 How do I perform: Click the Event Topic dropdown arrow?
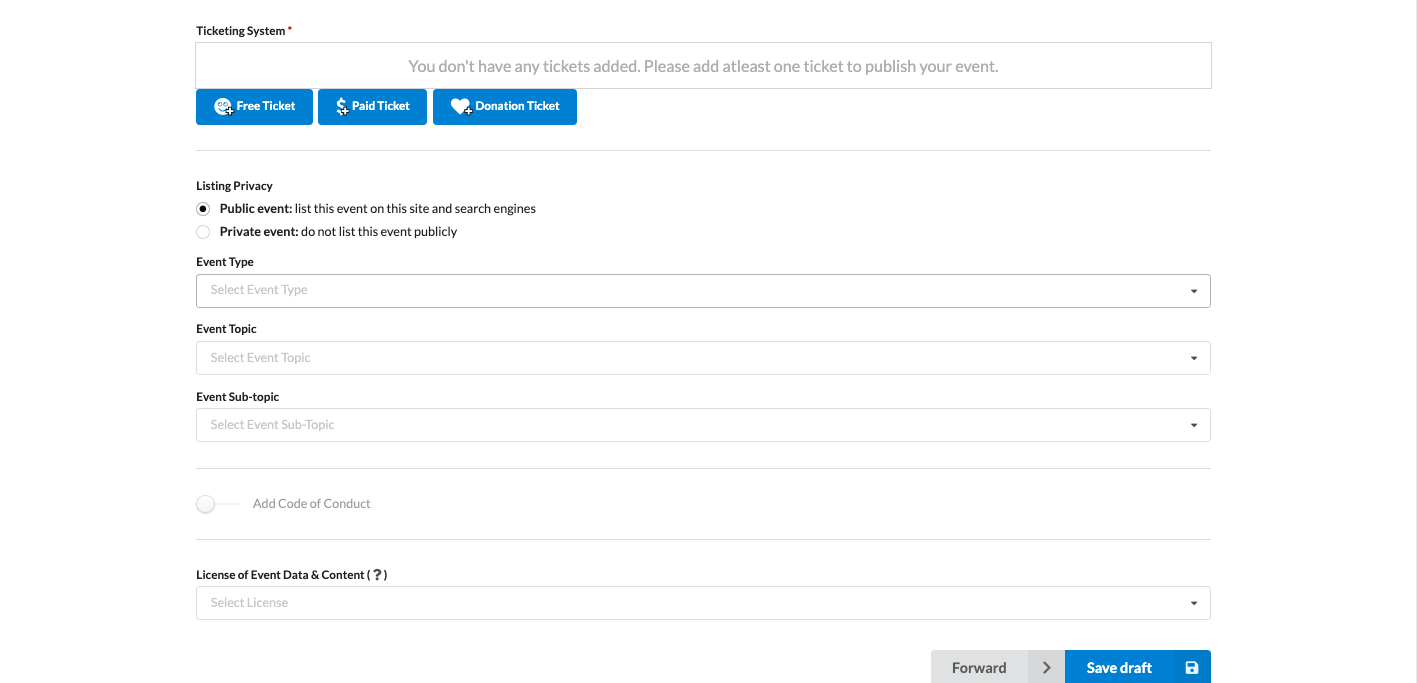point(1194,358)
